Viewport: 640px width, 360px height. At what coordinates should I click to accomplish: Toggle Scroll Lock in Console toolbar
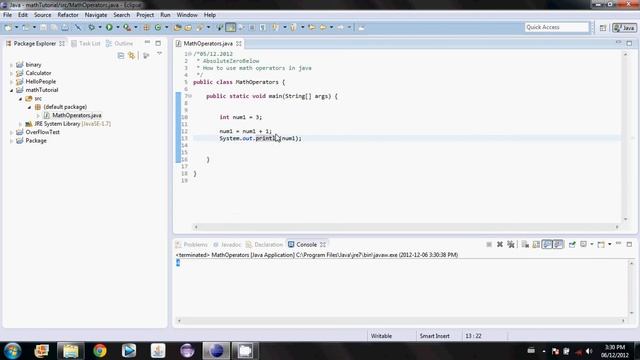(536, 244)
